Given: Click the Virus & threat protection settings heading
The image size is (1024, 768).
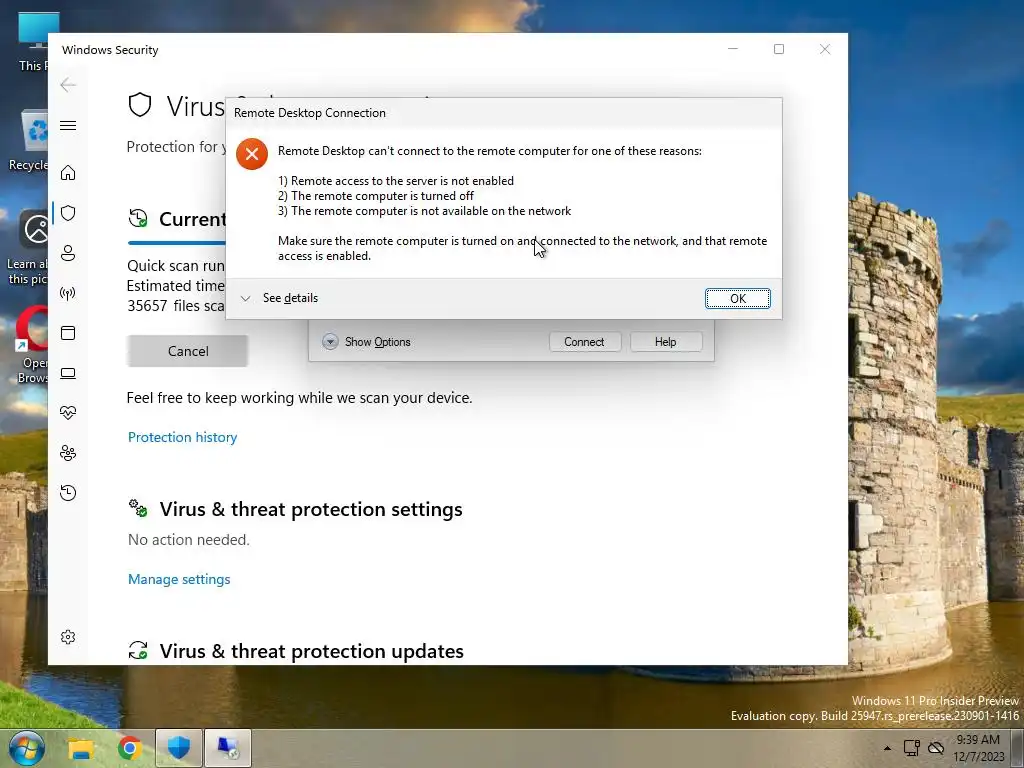Looking at the screenshot, I should click(x=311, y=509).
